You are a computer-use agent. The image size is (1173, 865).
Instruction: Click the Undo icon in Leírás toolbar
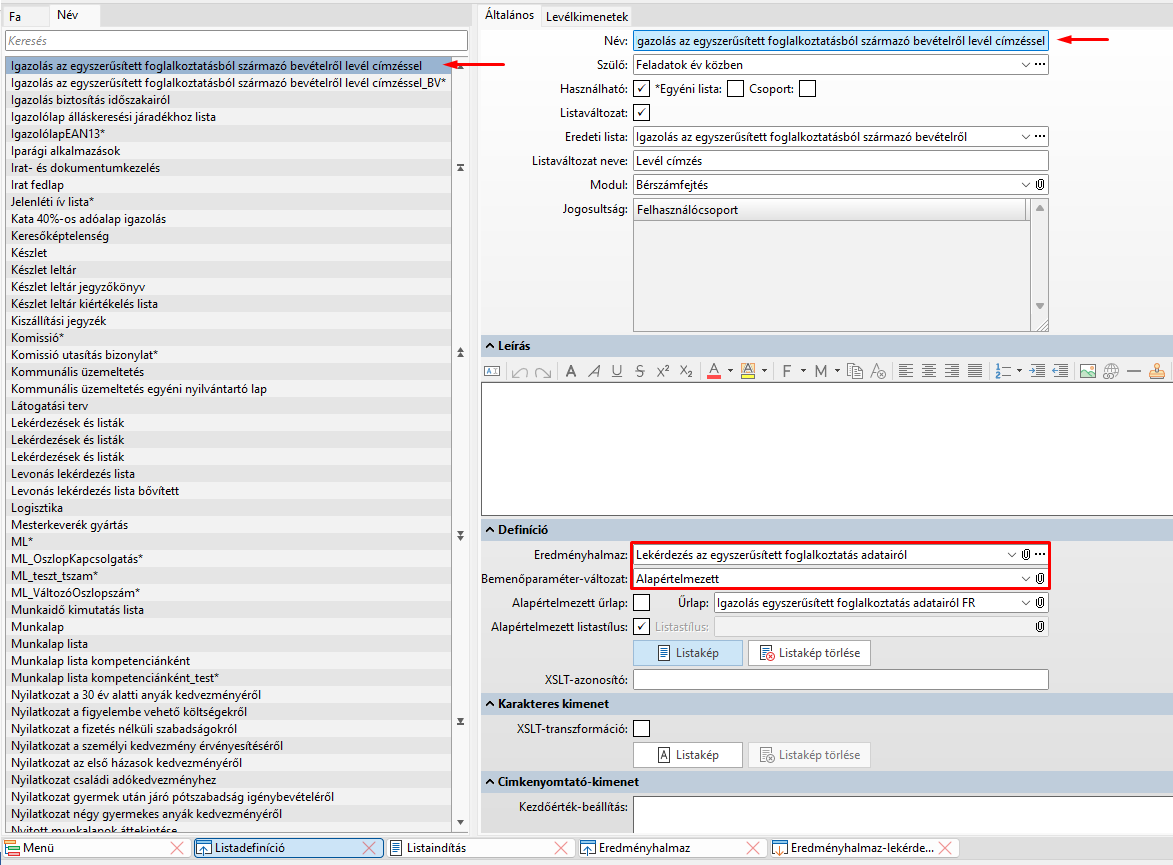[x=519, y=371]
